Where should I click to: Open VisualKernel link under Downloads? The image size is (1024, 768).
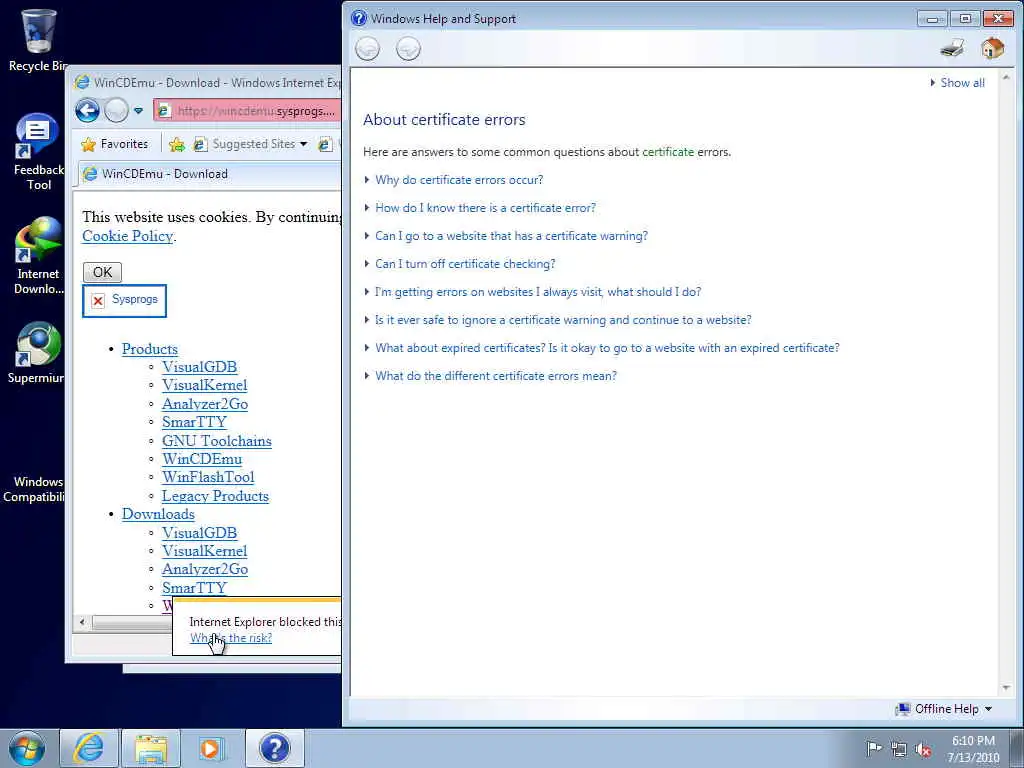pyautogui.click(x=204, y=551)
